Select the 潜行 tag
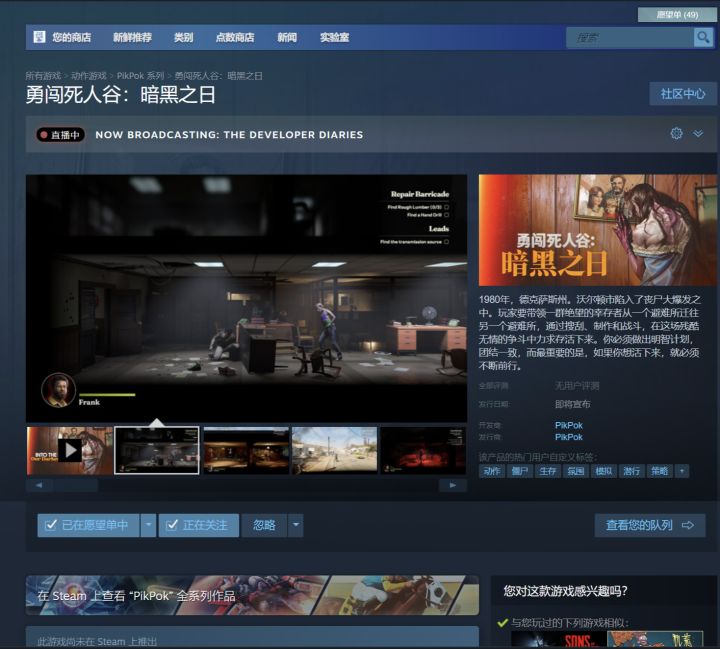Viewport: 720px width, 649px height. 631,471
